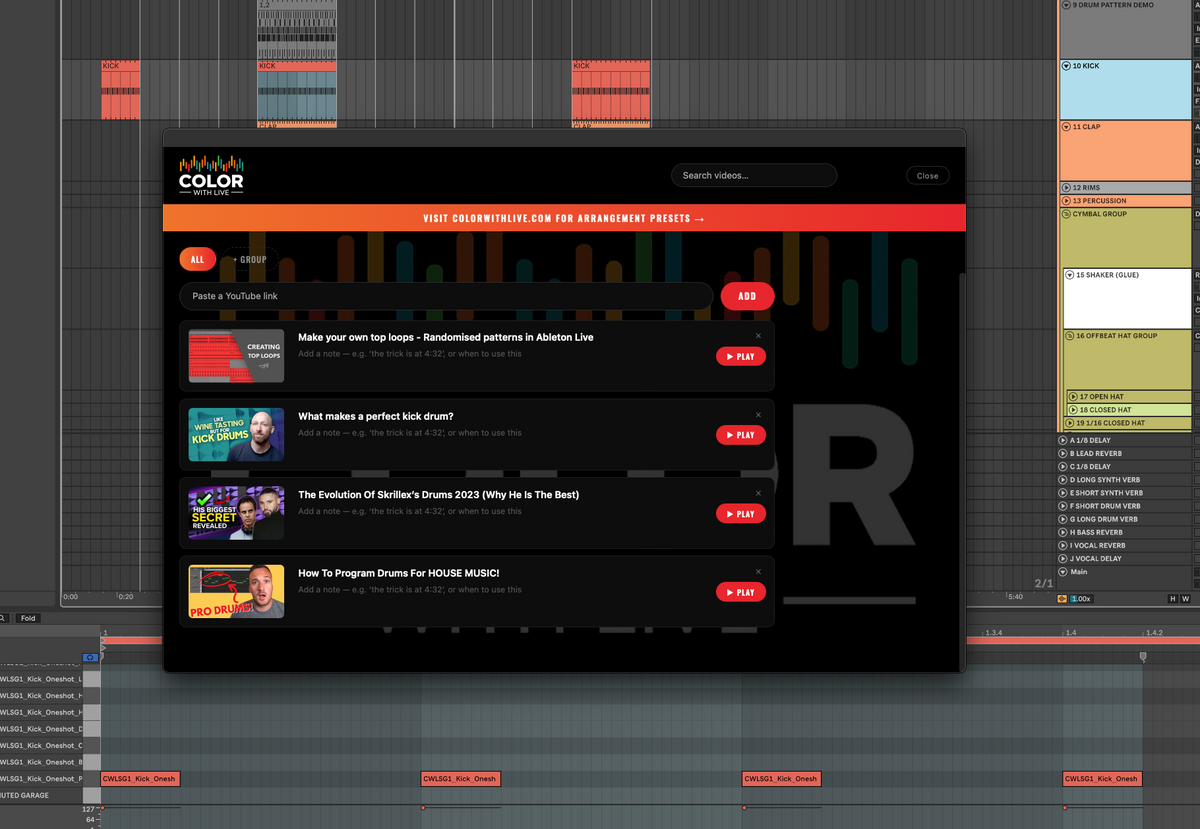Toggle the W width optimize button
The width and height of the screenshot is (1200, 829).
click(x=1185, y=598)
